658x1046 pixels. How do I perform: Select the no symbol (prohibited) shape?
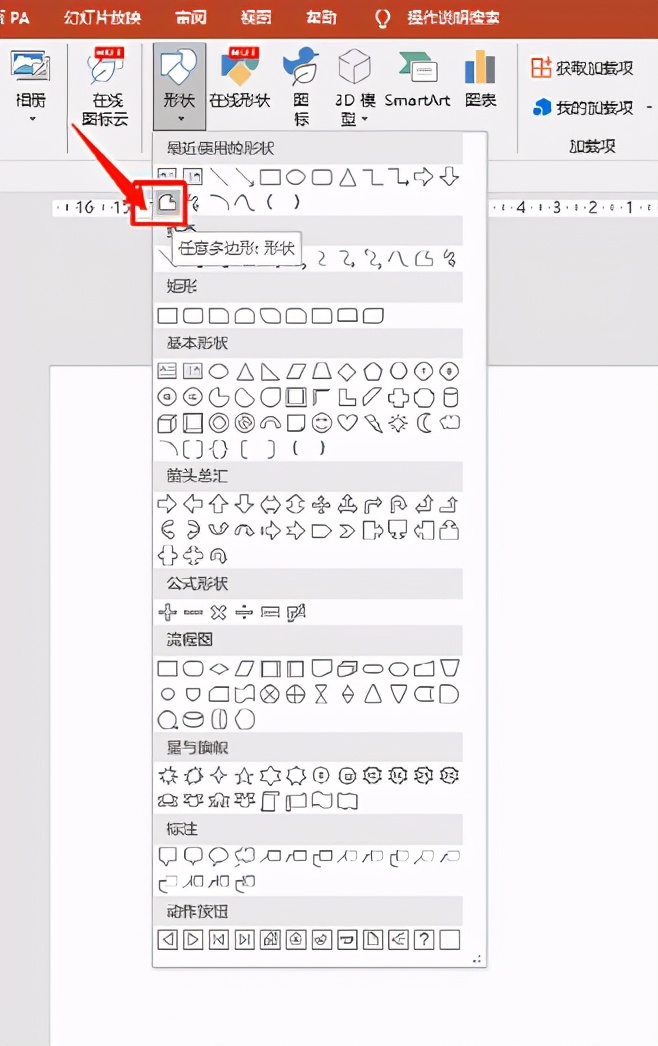(245, 423)
